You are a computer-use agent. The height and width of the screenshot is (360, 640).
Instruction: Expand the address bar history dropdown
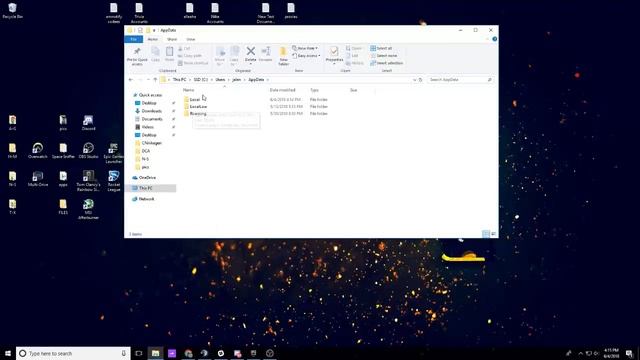414,80
